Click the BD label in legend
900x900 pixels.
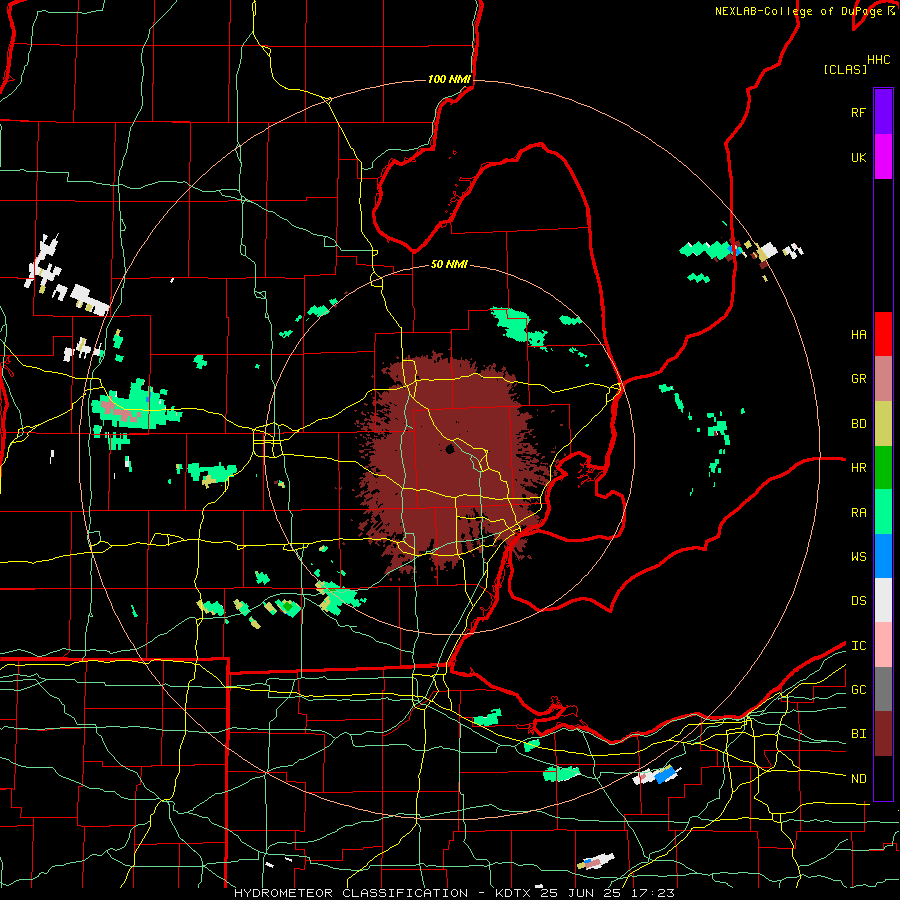click(x=858, y=424)
